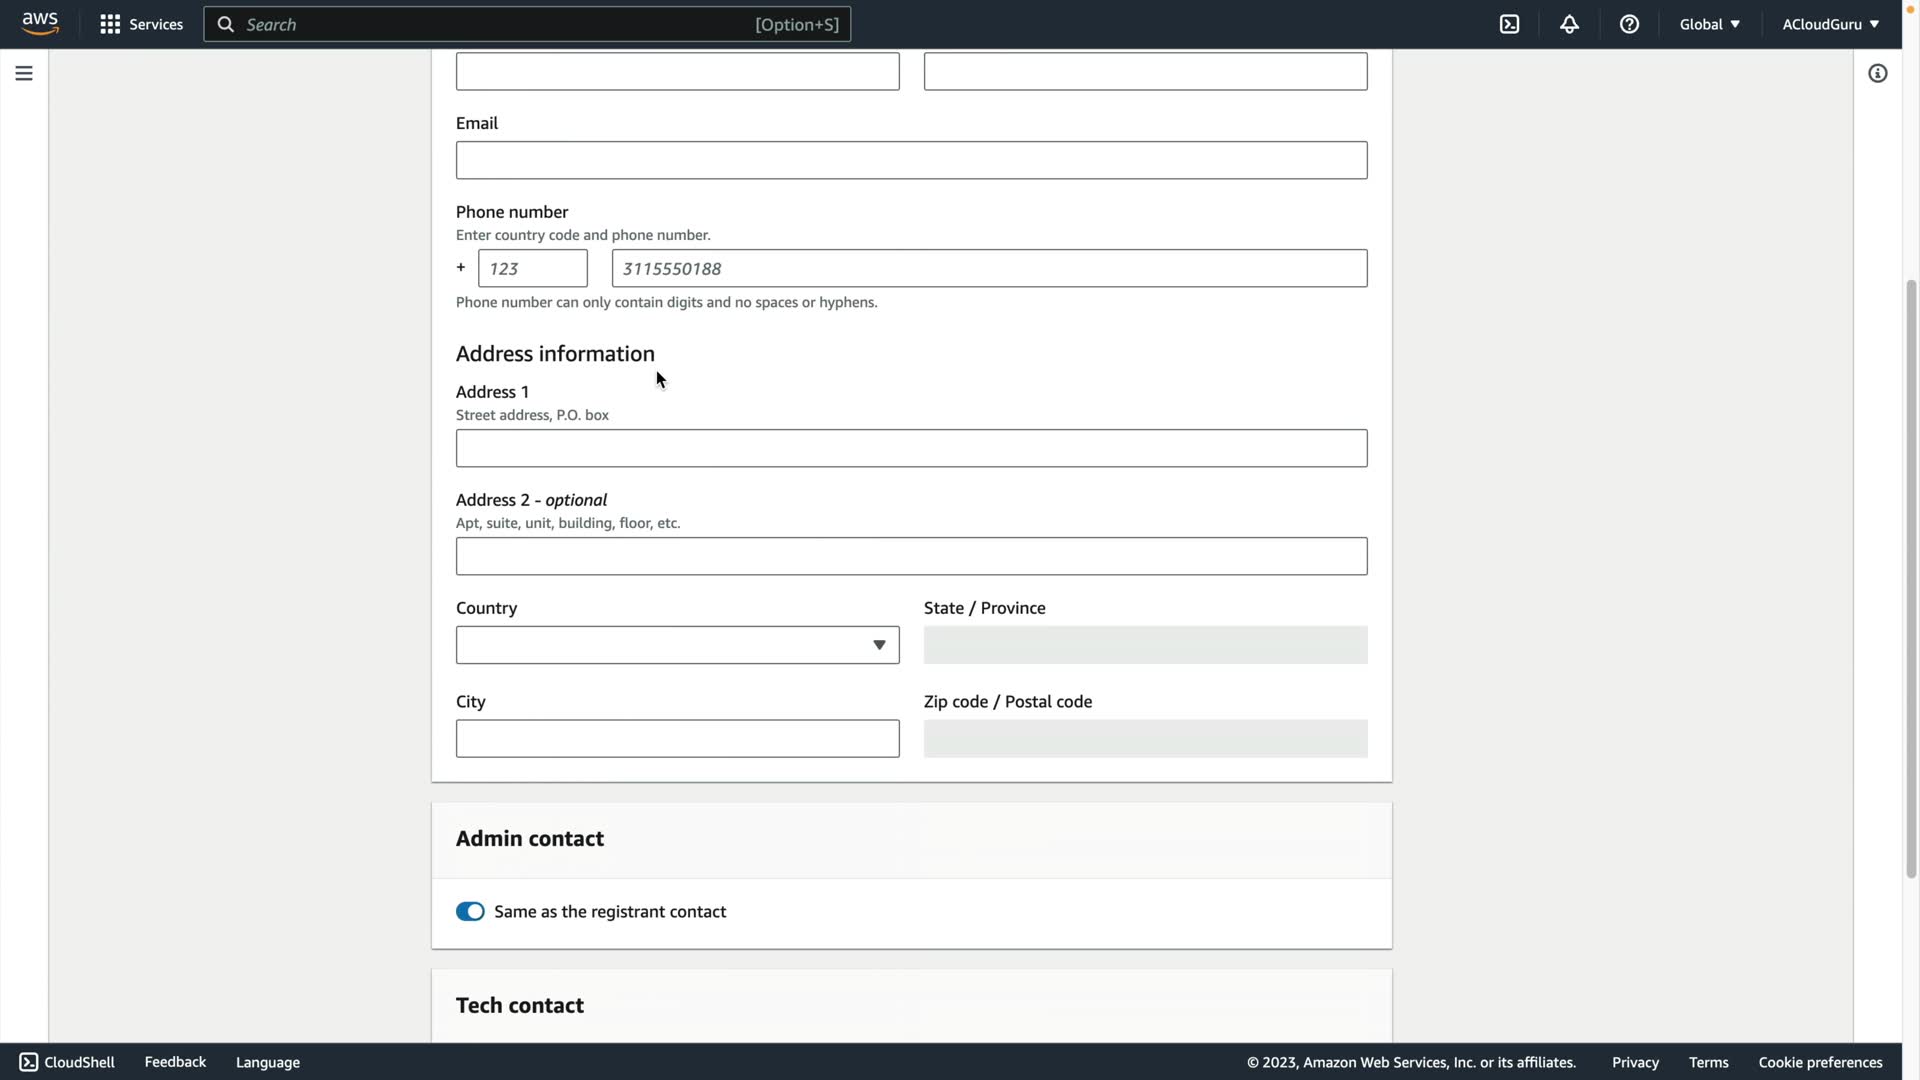Screen dimensions: 1920x1080
Task: Click Feedback in the footer
Action: pyautogui.click(x=175, y=1062)
